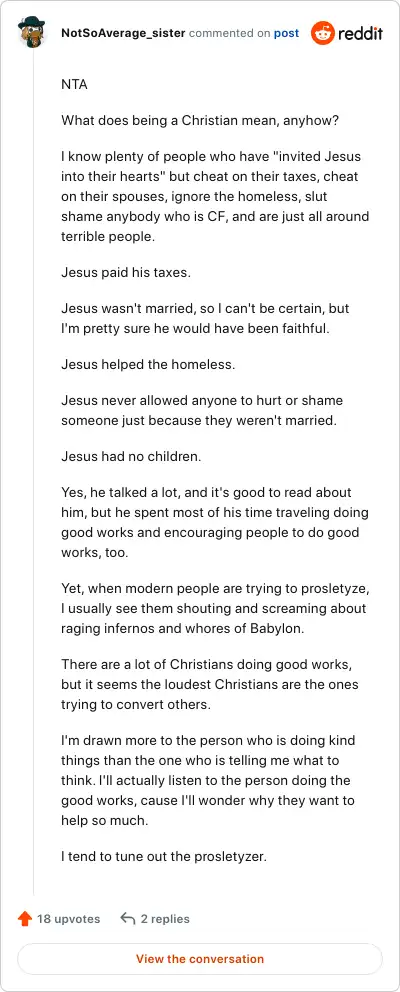
Task: Click the orange Reddit Snoo logo icon
Action: coord(322,33)
